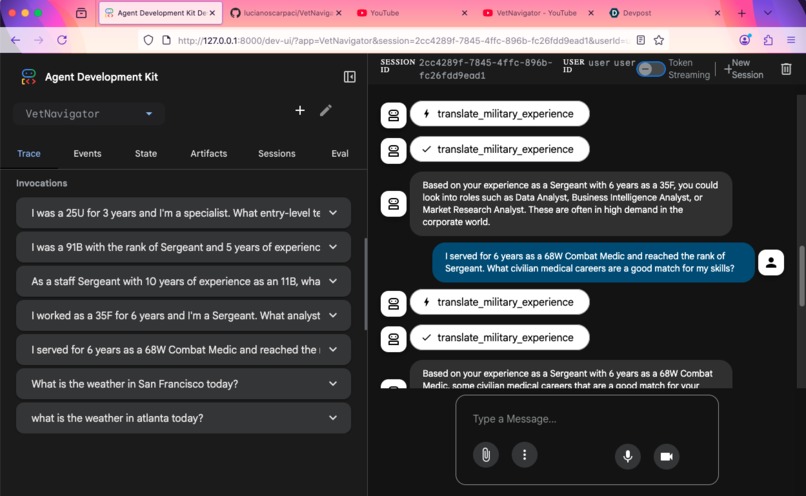List all tabs dropdown arrow
Viewport: 806px width, 496px height.
click(767, 13)
